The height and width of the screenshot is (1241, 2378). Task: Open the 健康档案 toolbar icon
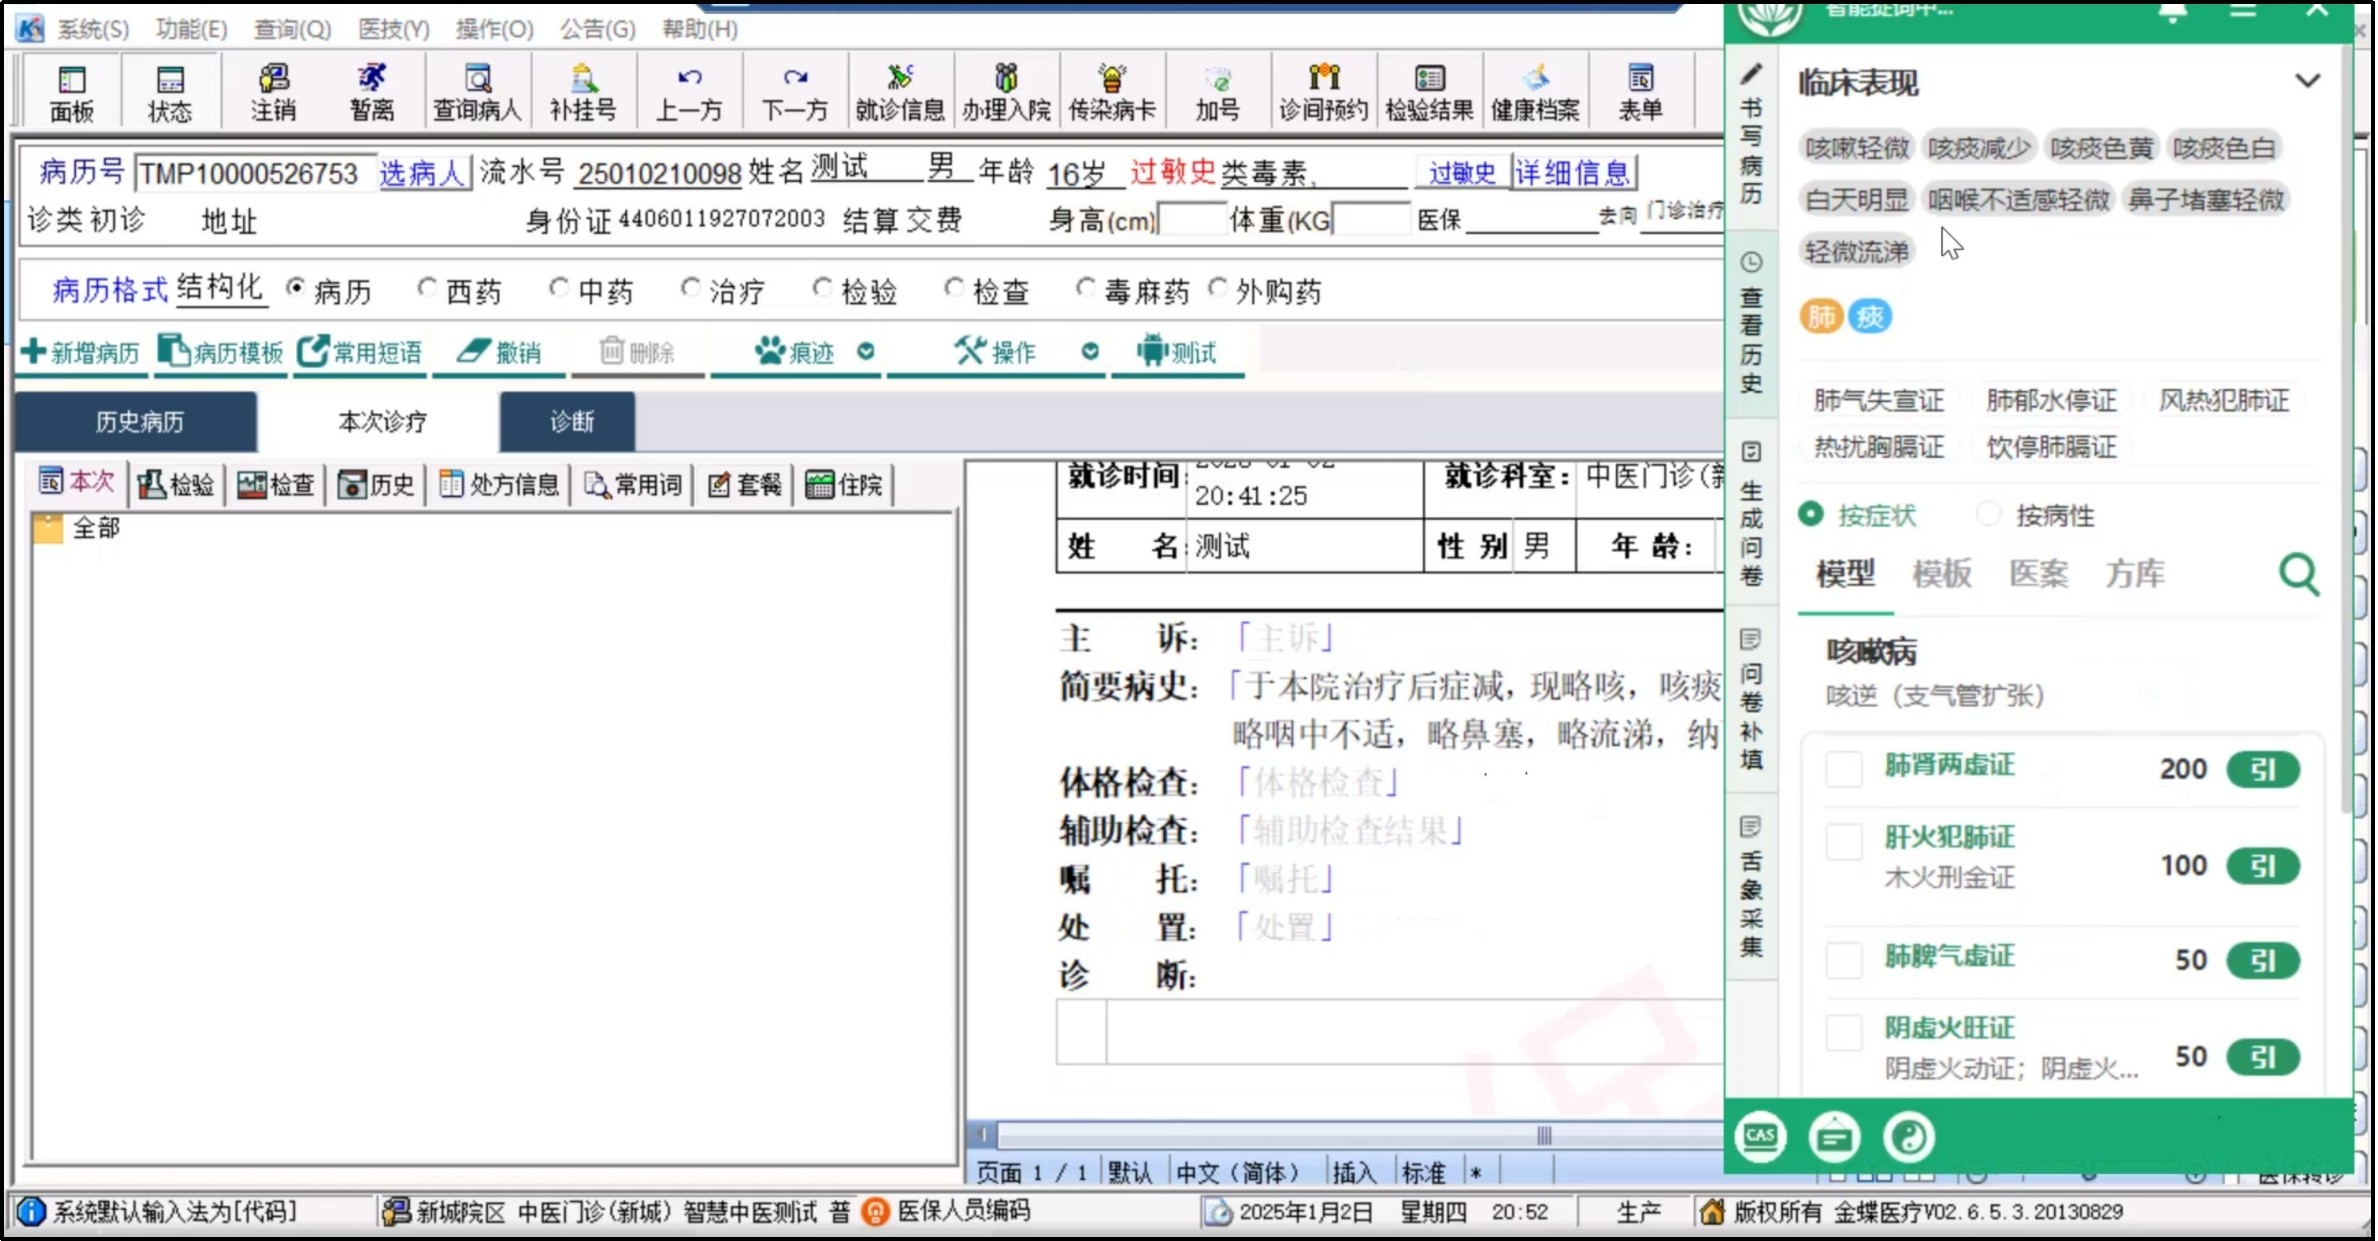coord(1534,91)
